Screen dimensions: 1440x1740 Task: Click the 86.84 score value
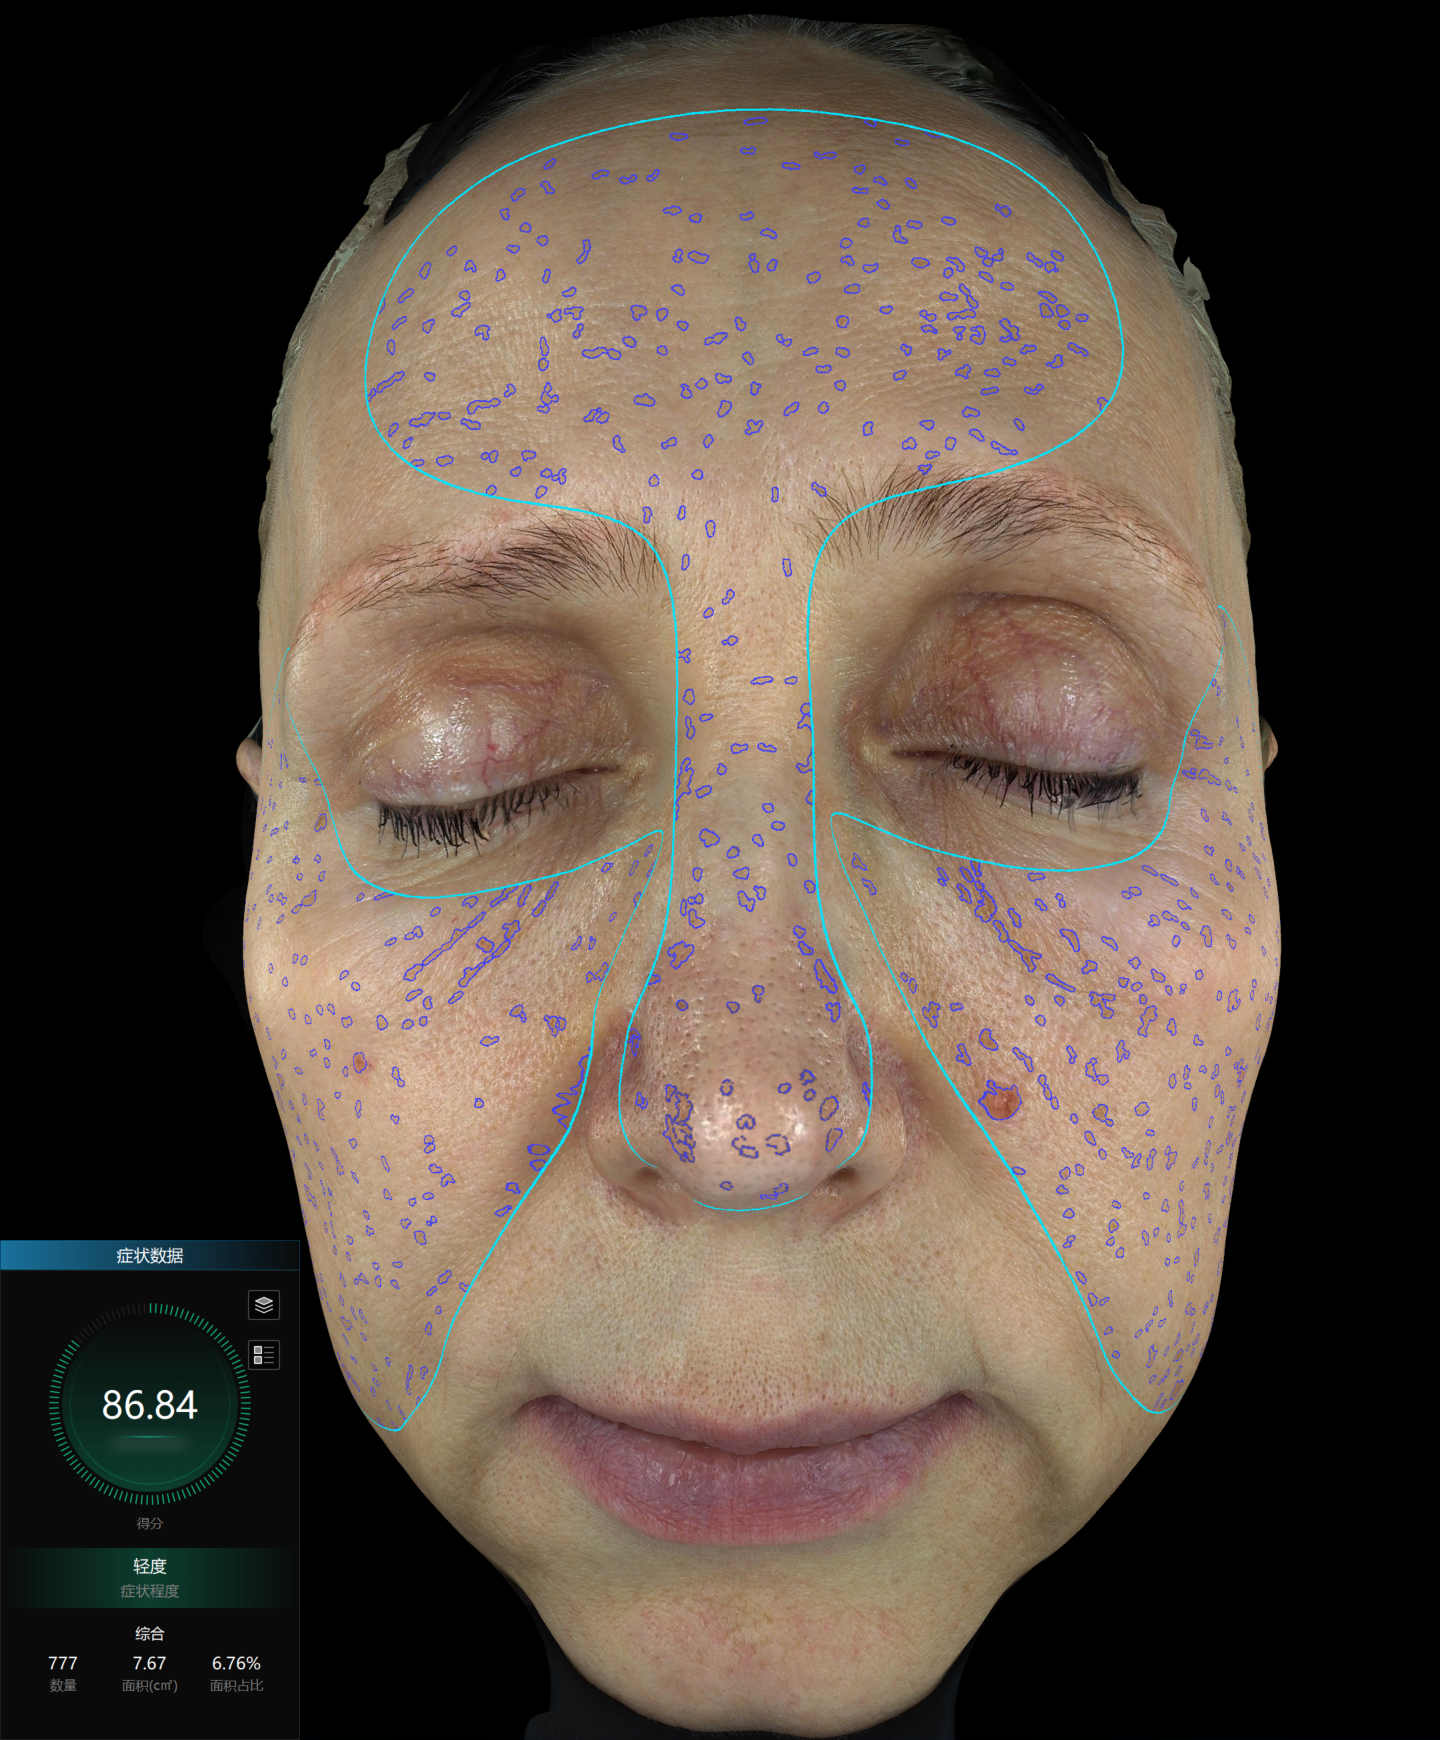(150, 1405)
